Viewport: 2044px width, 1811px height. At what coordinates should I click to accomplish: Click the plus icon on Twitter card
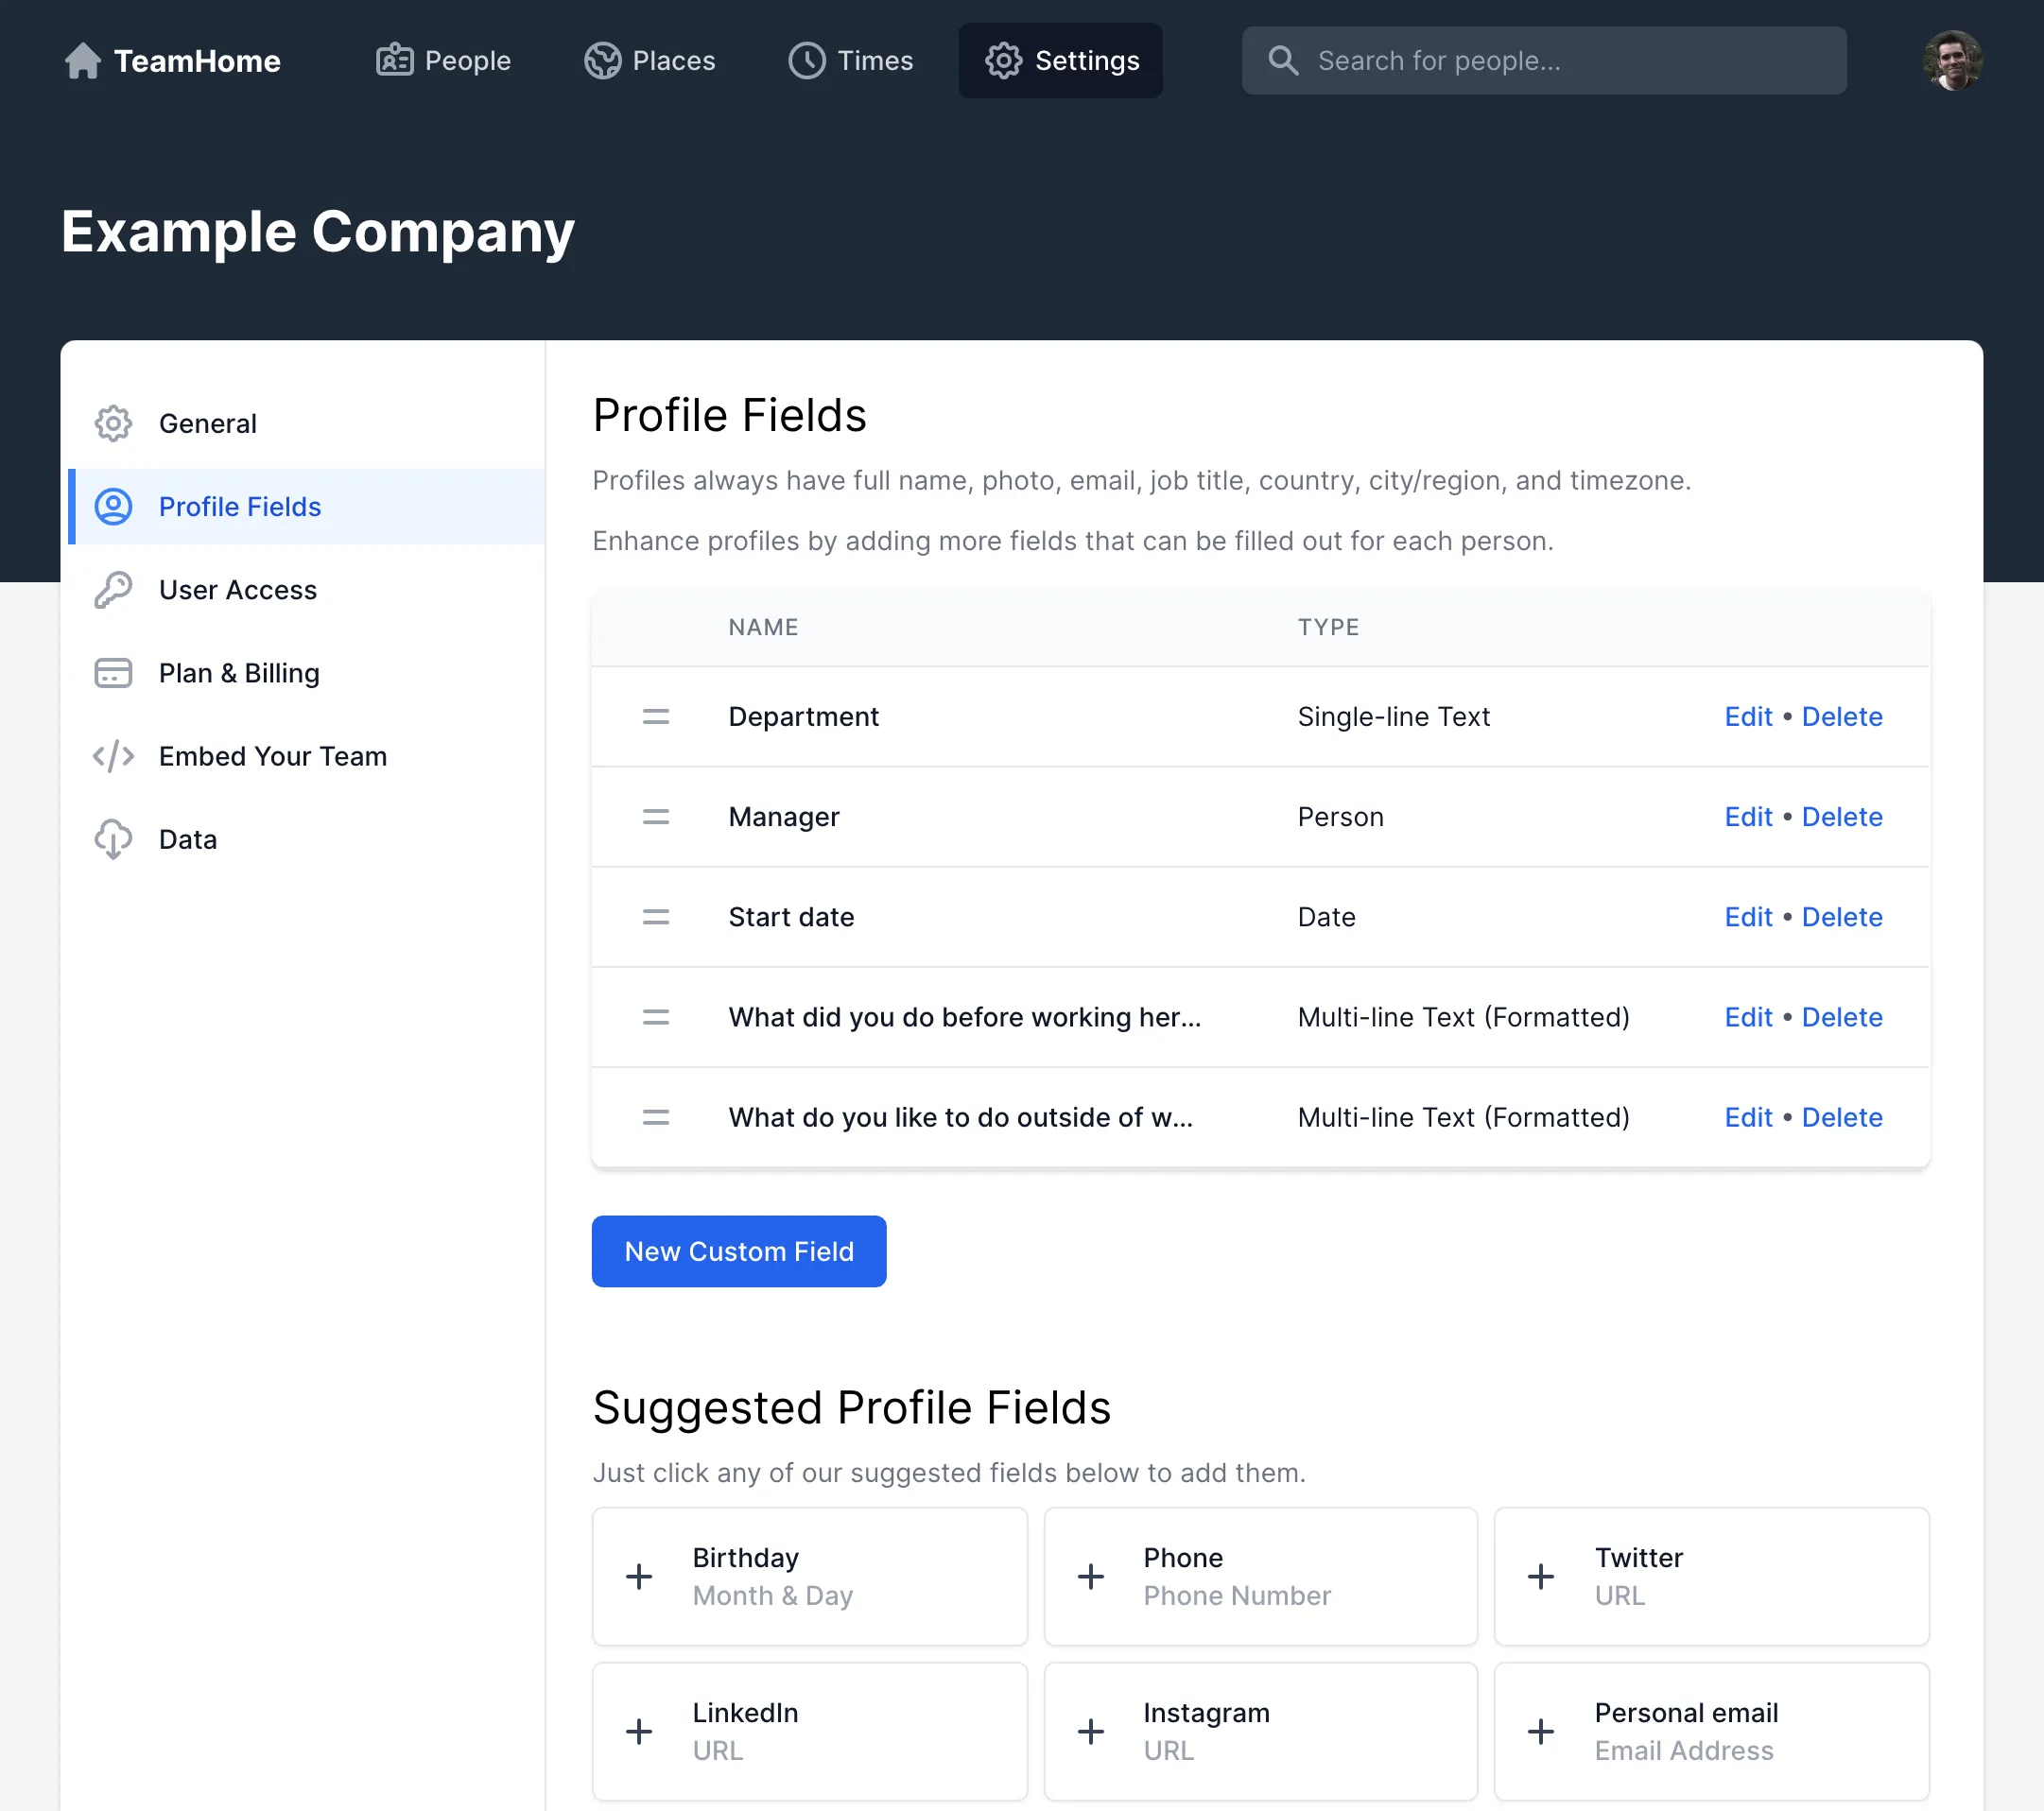[1541, 1577]
